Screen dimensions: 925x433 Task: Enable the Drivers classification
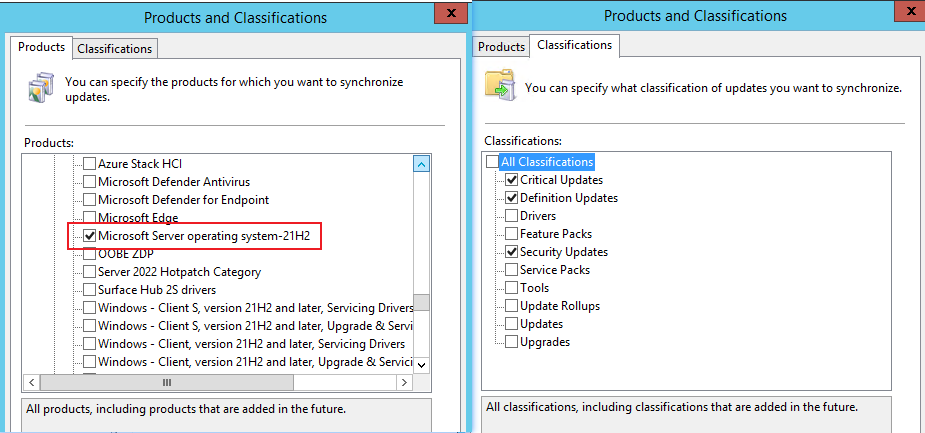(x=511, y=216)
